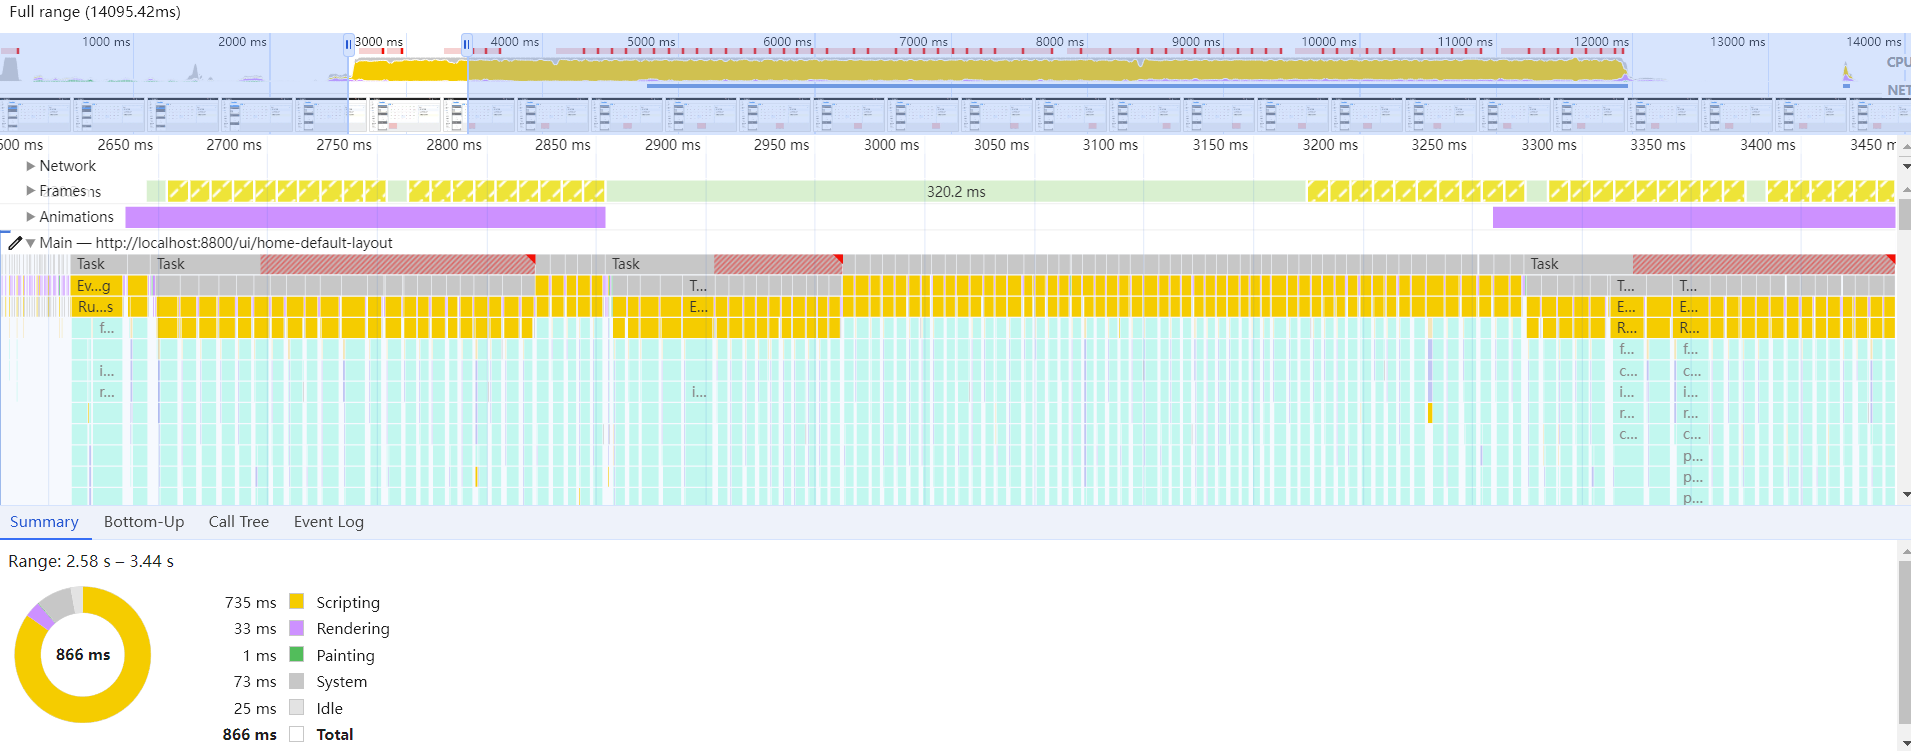Image resolution: width=1911 pixels, height=751 pixels.
Task: Click the Total legend swatch
Action: coord(297,734)
